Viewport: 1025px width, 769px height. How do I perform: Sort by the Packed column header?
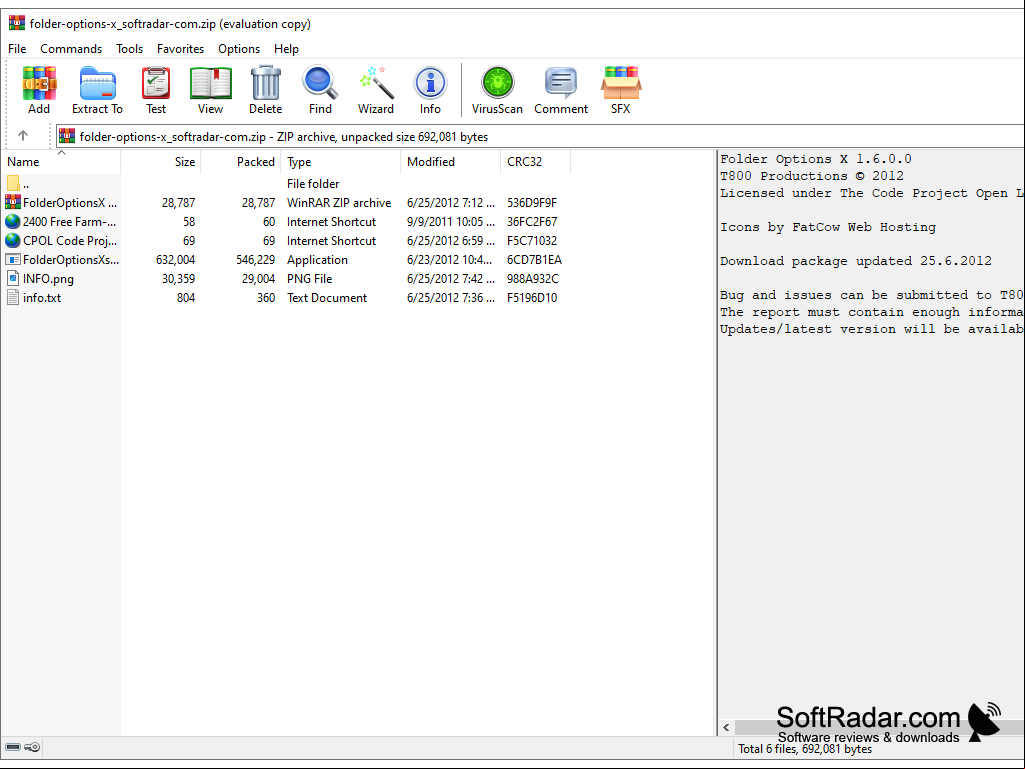241,162
